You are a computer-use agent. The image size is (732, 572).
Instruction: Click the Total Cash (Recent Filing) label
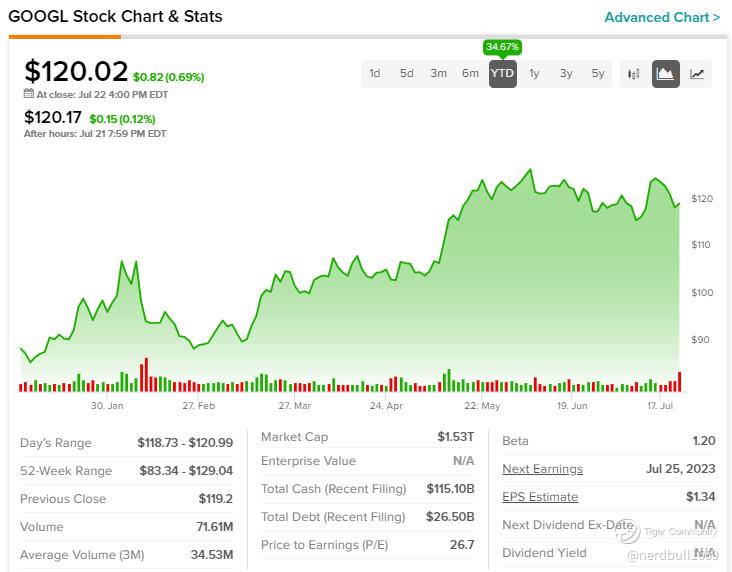(x=334, y=489)
